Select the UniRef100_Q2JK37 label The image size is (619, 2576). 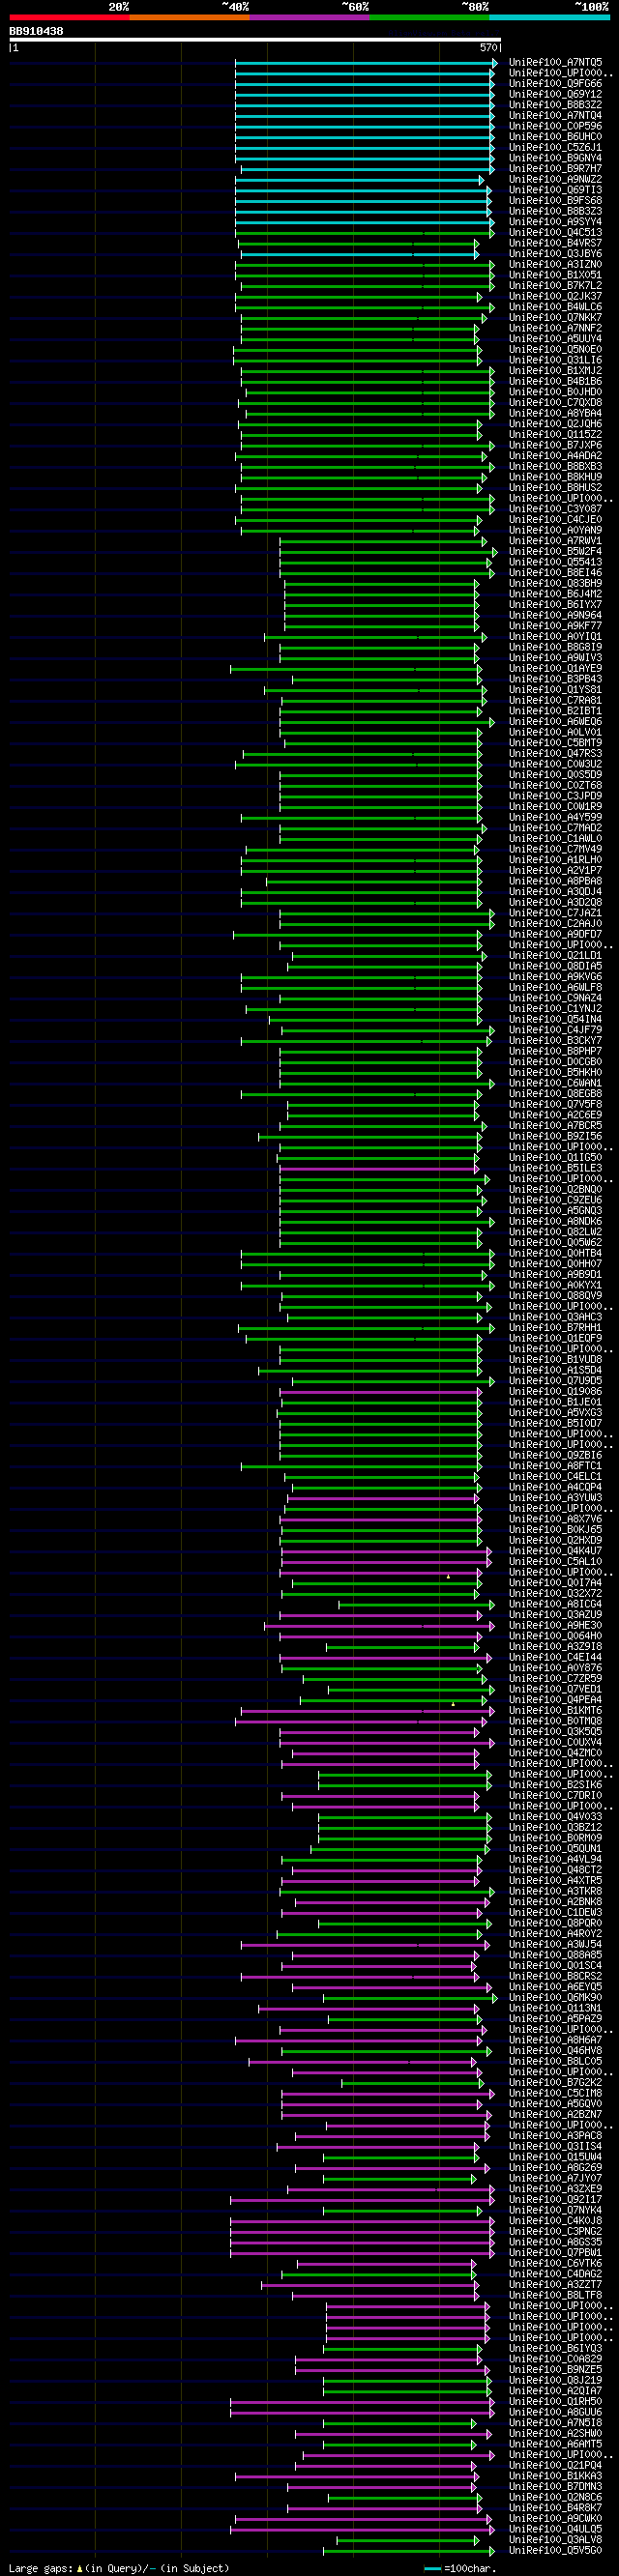pyautogui.click(x=555, y=297)
